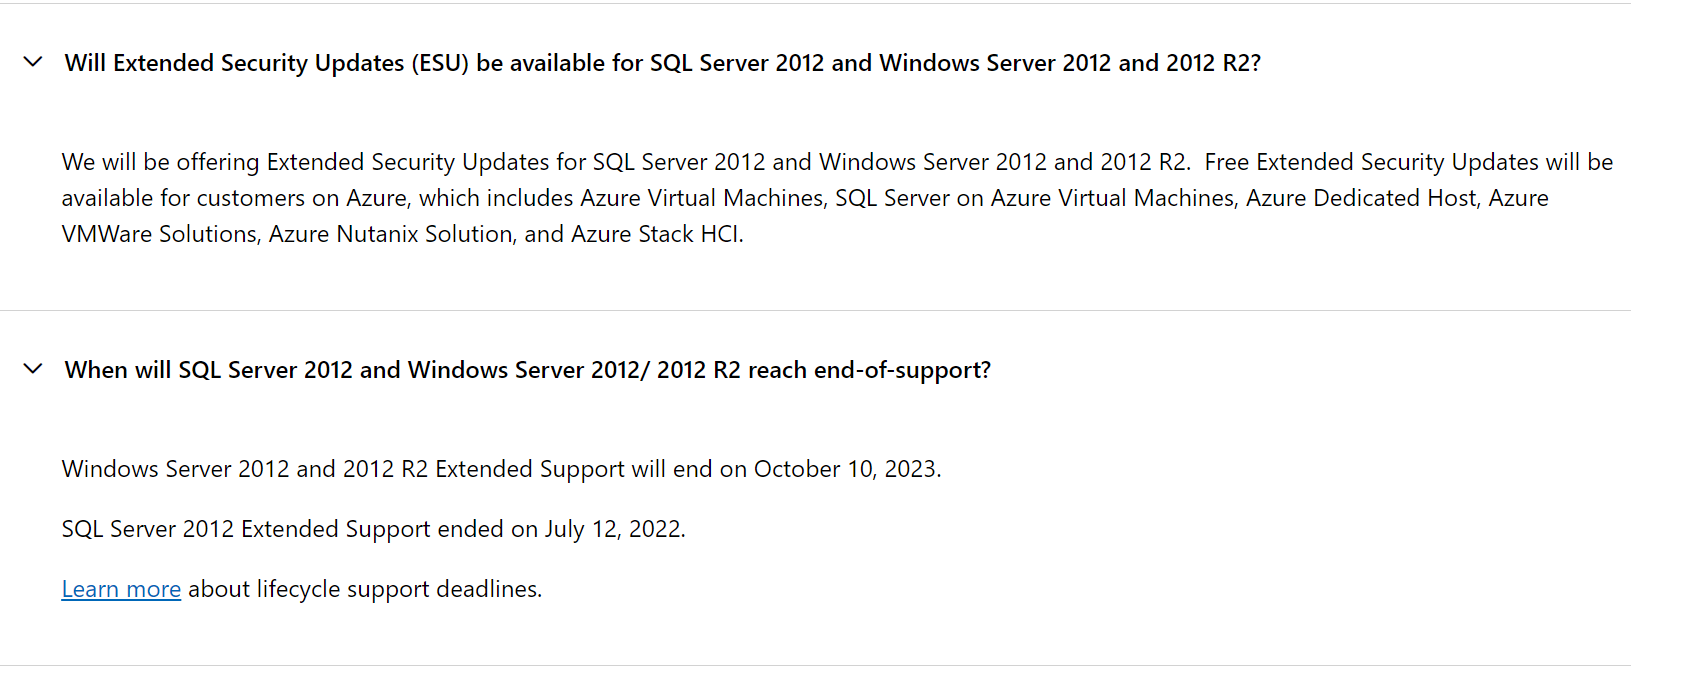Click 'reach end-of-support?' in second heading
Screen dimensions: 1695x675
click(x=869, y=370)
